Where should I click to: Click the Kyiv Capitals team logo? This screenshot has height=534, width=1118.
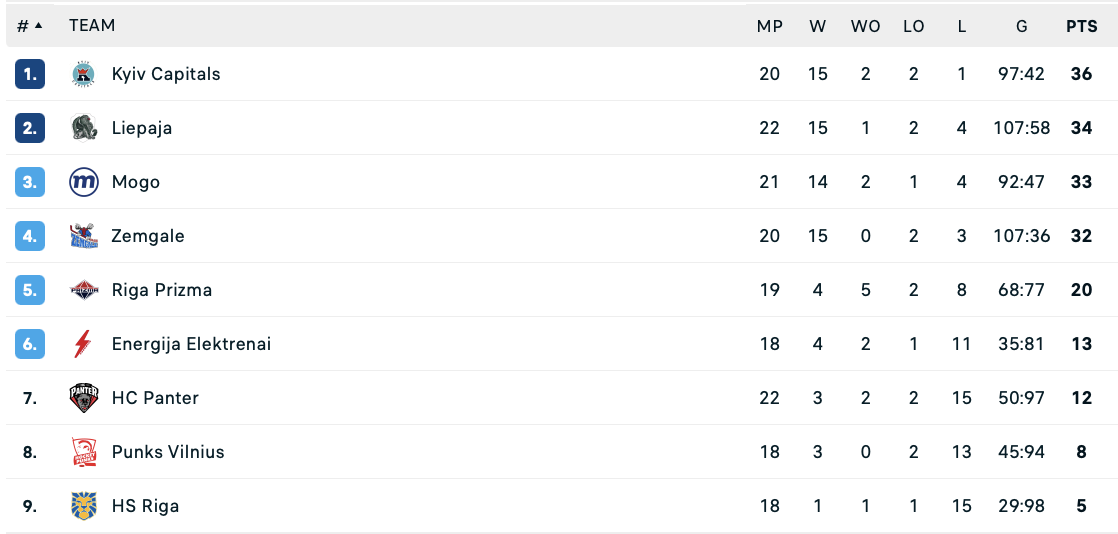(x=83, y=74)
